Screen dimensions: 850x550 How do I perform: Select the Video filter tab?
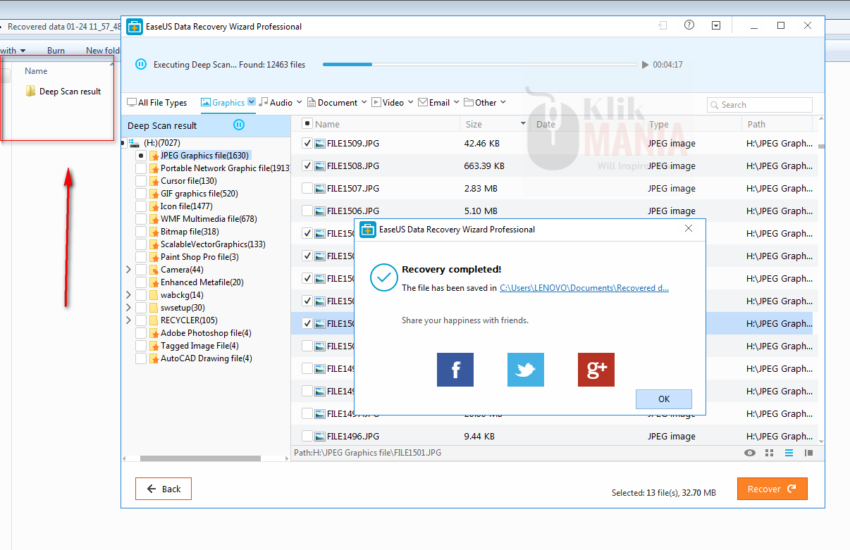coord(388,102)
